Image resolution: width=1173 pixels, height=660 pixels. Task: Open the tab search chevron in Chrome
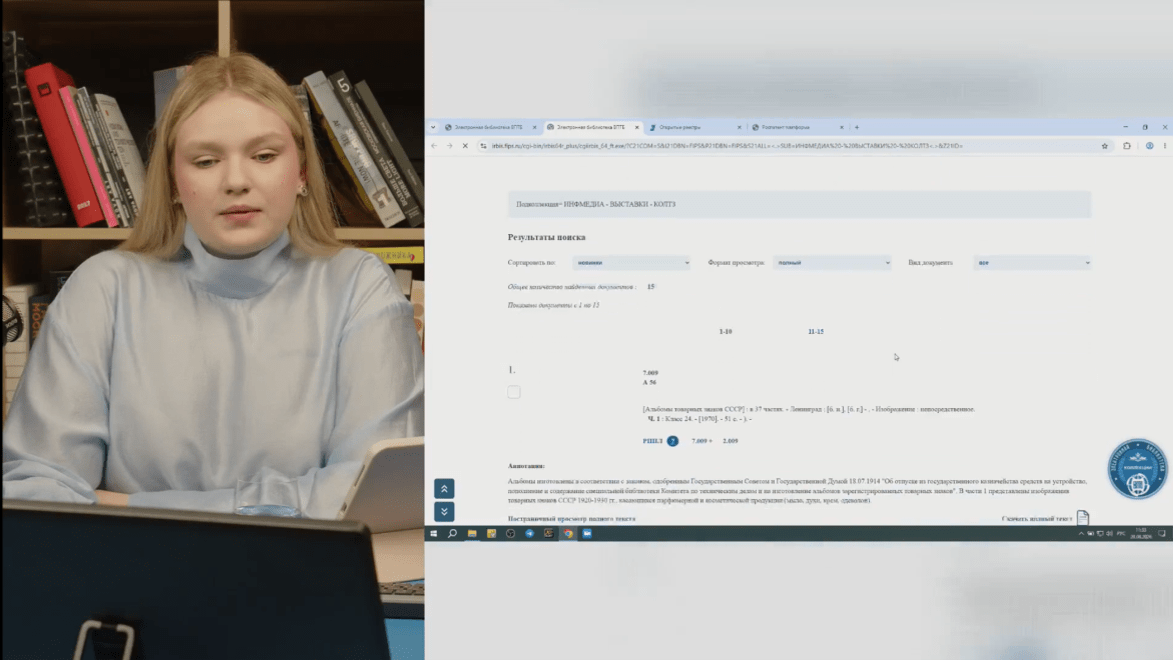tap(433, 127)
